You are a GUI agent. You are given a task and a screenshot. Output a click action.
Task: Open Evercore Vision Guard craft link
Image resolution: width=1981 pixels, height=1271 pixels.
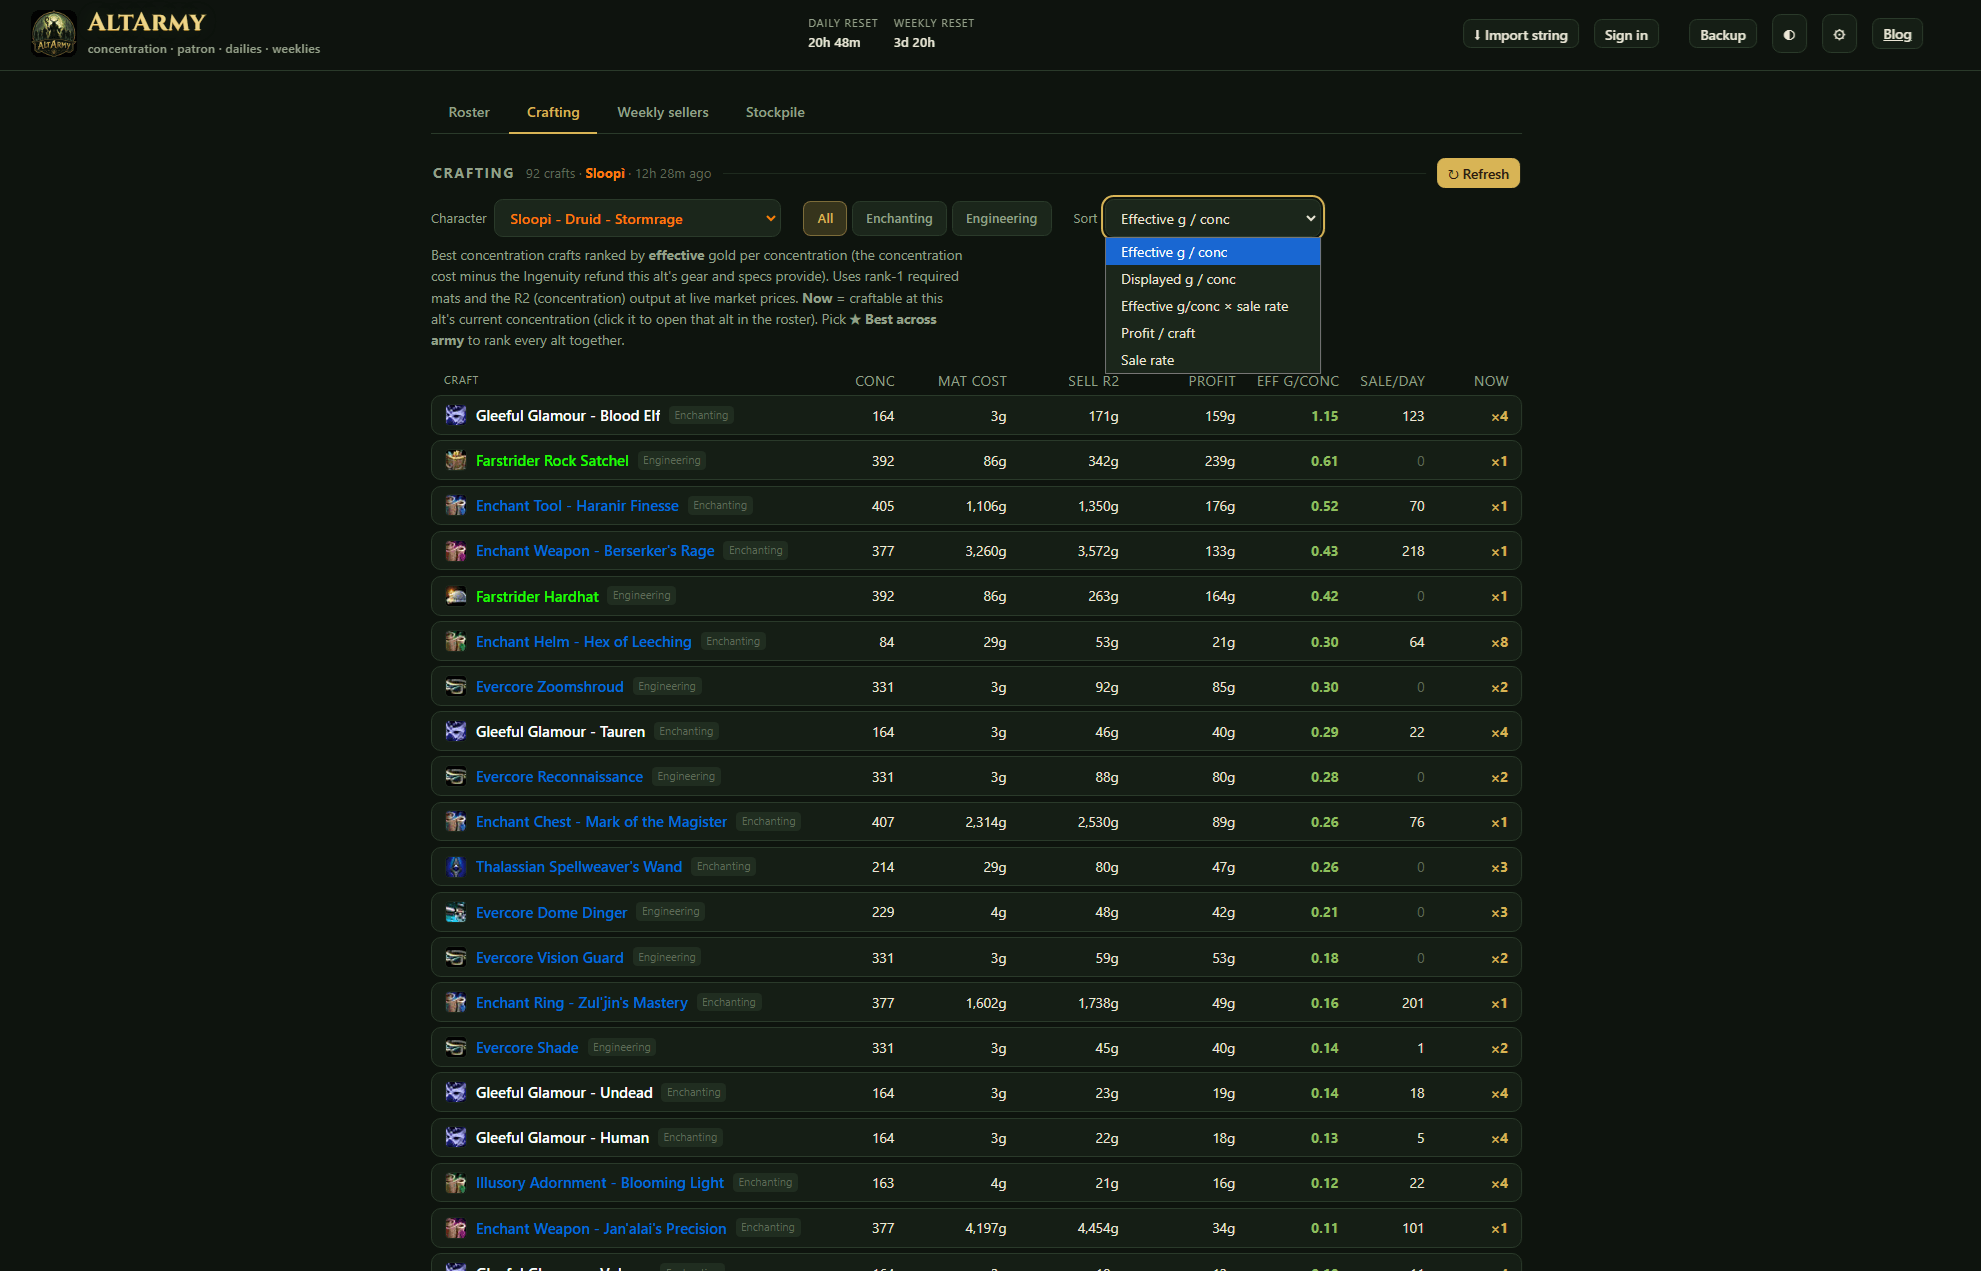click(x=550, y=958)
